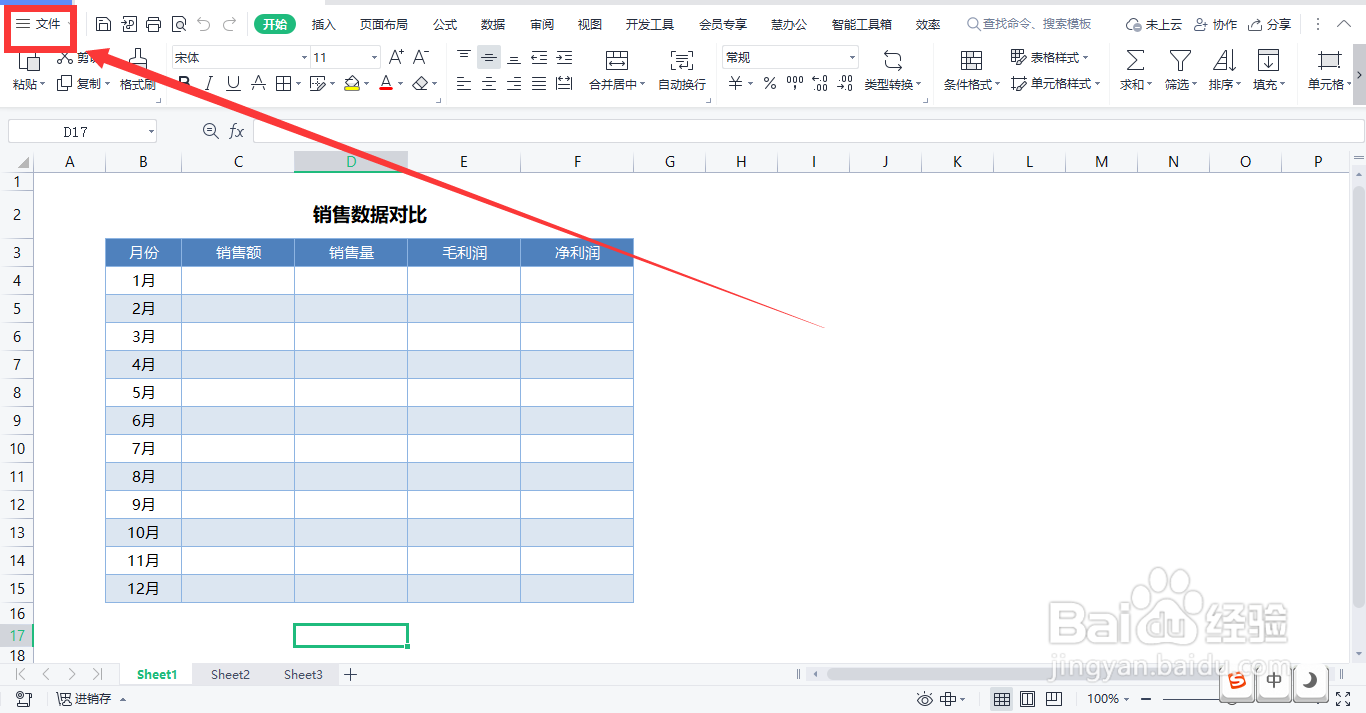Open the font size dropdown
The width and height of the screenshot is (1366, 713).
(374, 58)
